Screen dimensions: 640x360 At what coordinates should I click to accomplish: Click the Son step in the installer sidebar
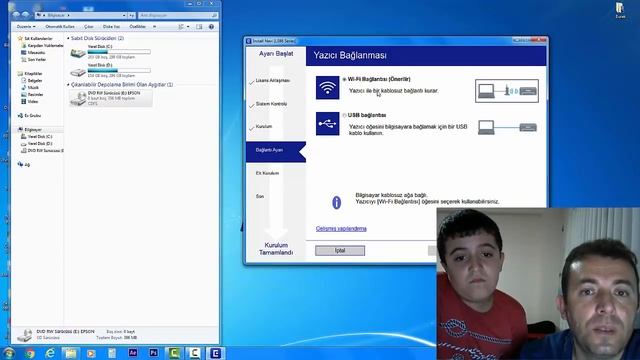point(260,197)
